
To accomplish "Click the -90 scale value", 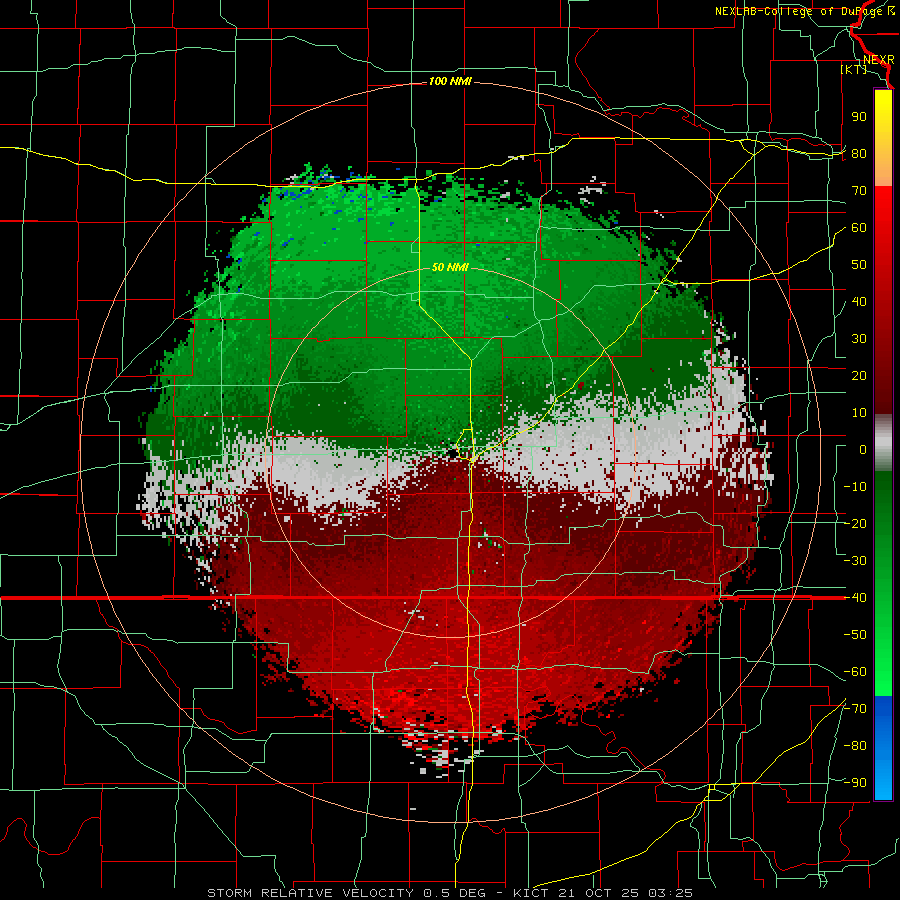I will [x=855, y=783].
